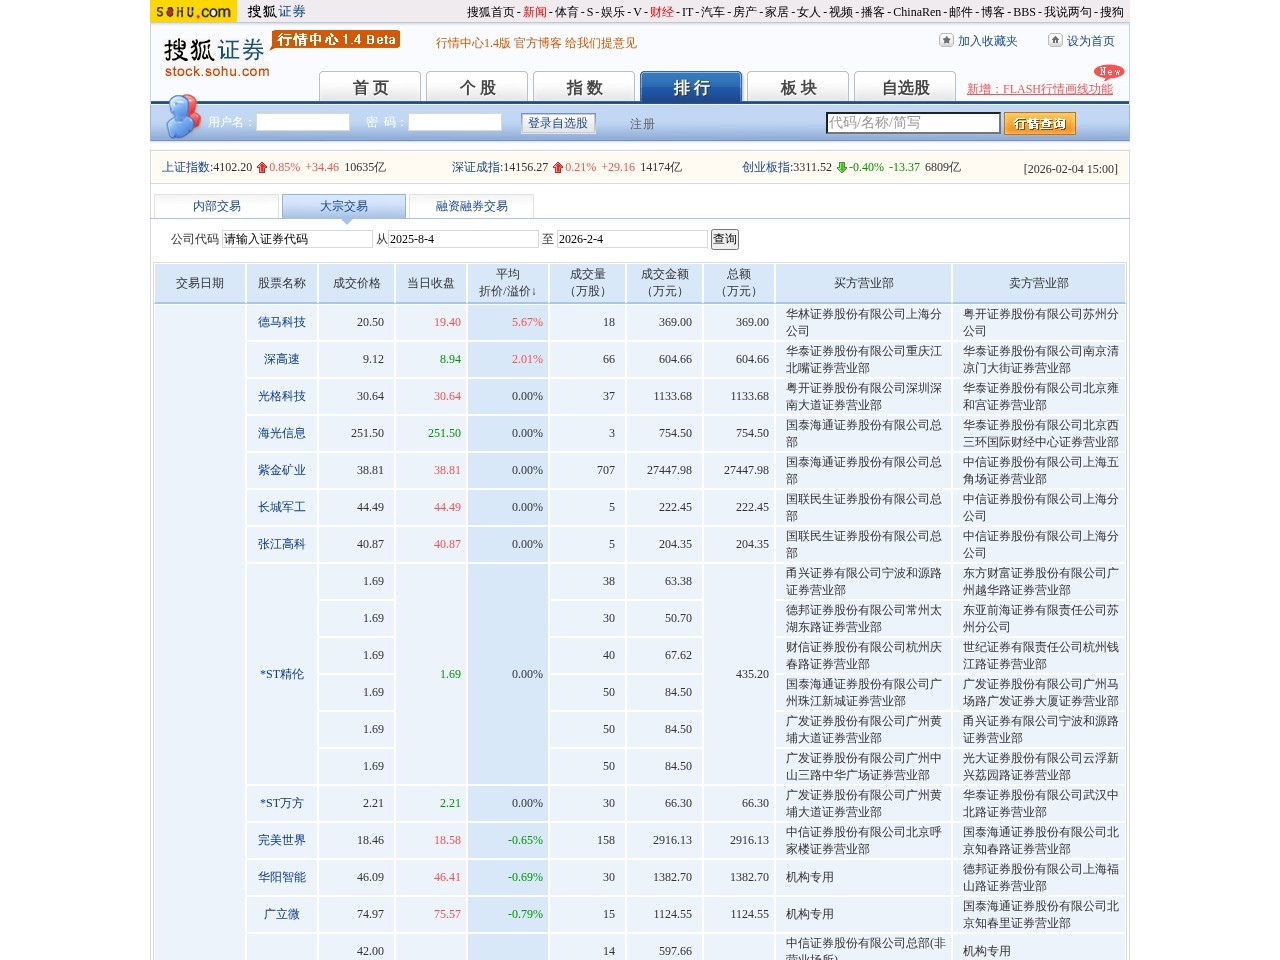Click the end date field 2026-2-4
Viewport: 1280px width, 960px height.
[632, 239]
